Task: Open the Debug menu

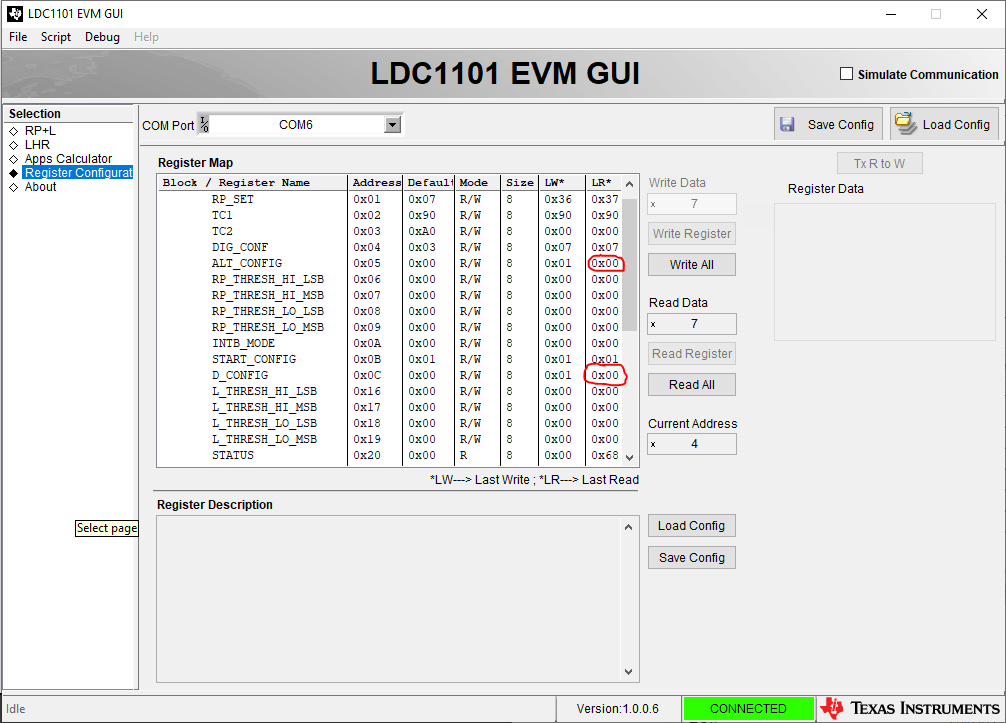Action: coord(101,37)
